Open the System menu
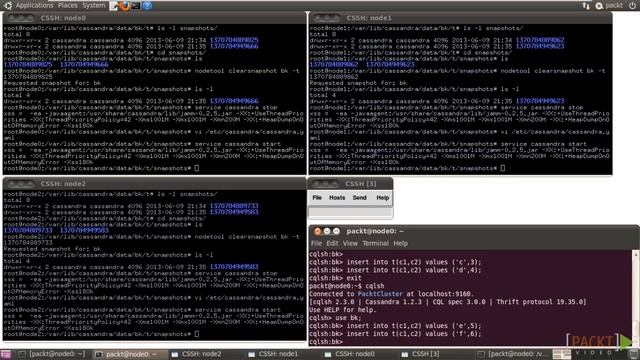The image size is (640, 360). pyautogui.click(x=94, y=5)
